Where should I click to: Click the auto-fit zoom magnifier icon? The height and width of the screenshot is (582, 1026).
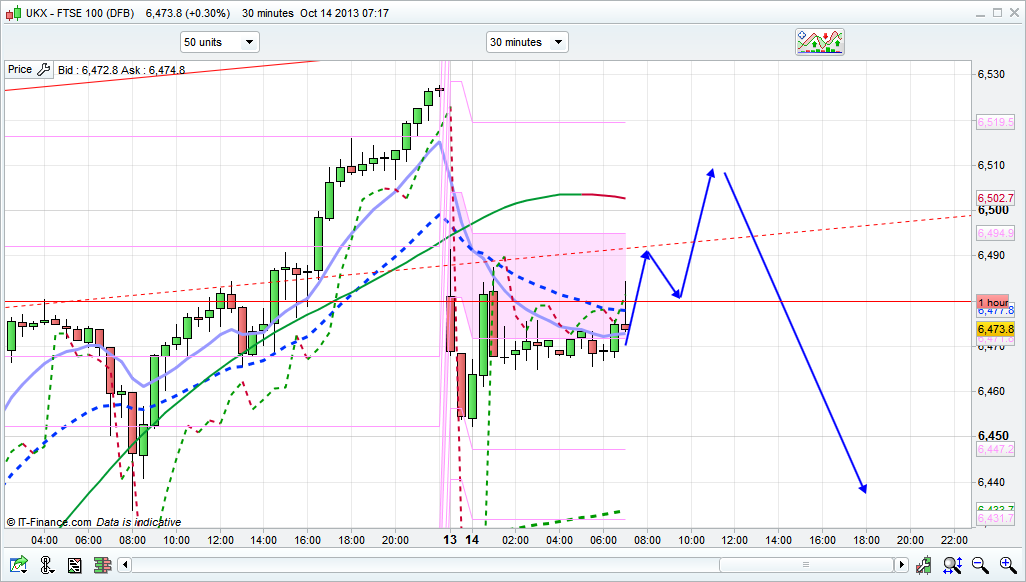pyautogui.click(x=955, y=566)
